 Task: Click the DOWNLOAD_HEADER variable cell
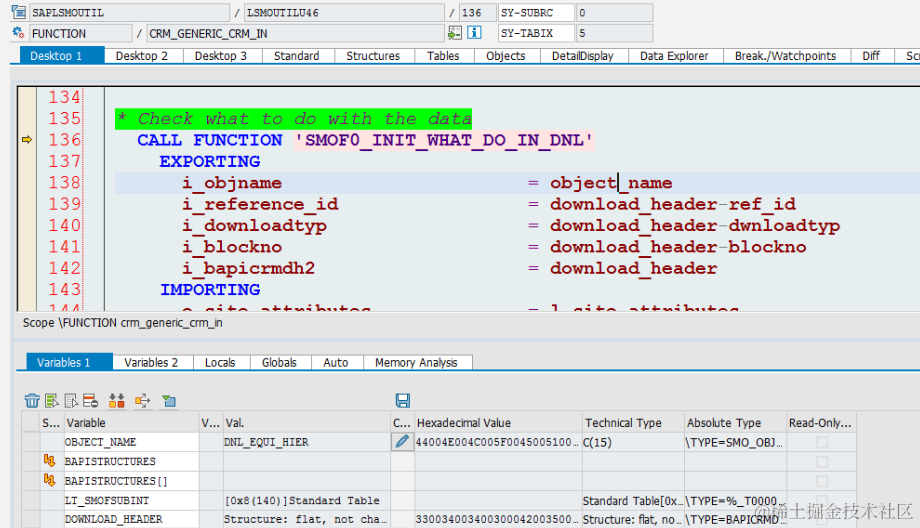tap(131, 520)
